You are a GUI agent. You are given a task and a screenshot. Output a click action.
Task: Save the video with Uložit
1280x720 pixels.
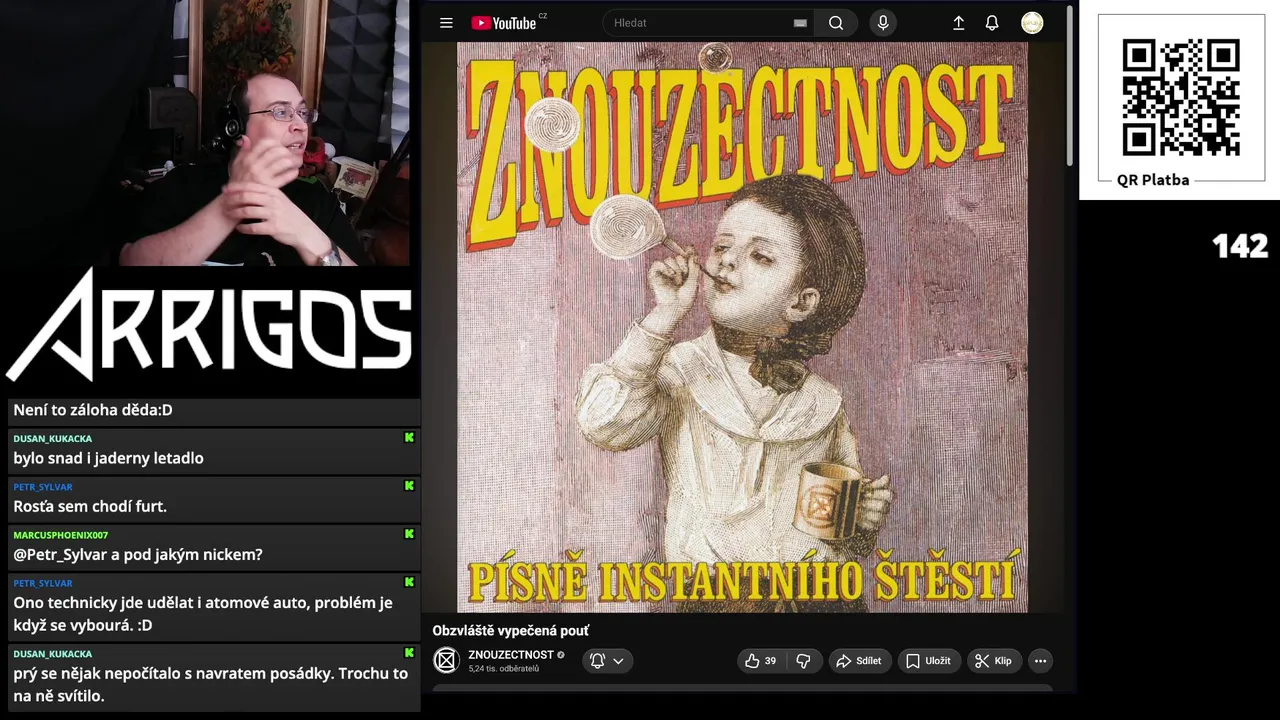(x=928, y=661)
